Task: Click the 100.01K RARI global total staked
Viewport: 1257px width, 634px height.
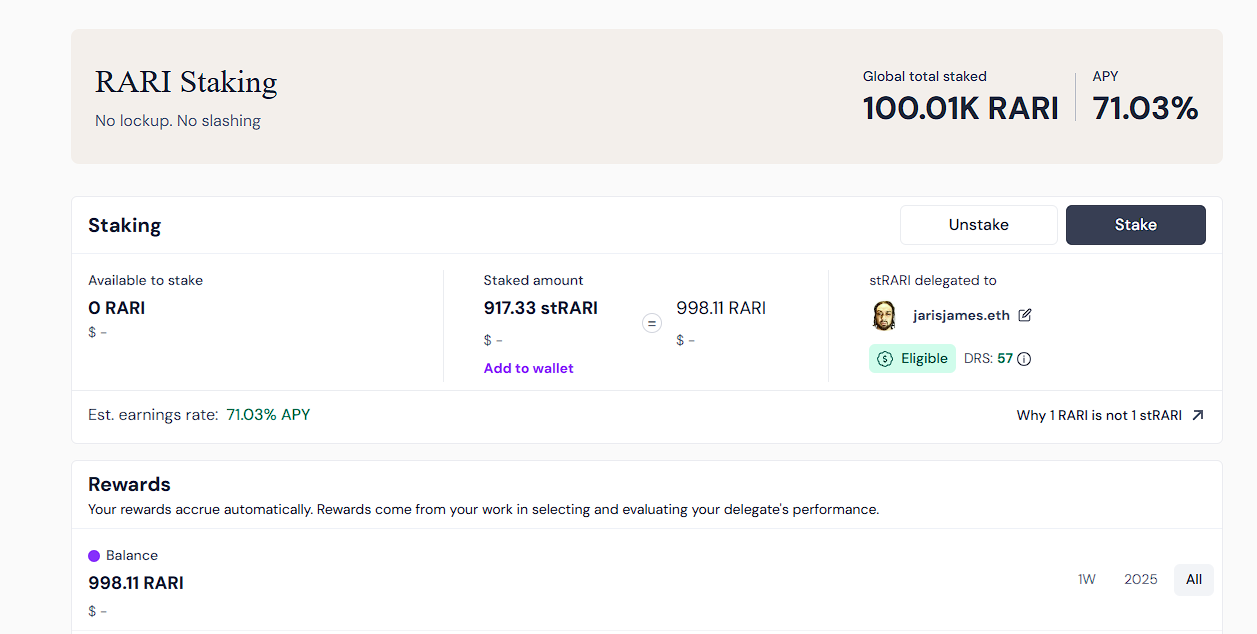Action: [x=961, y=108]
